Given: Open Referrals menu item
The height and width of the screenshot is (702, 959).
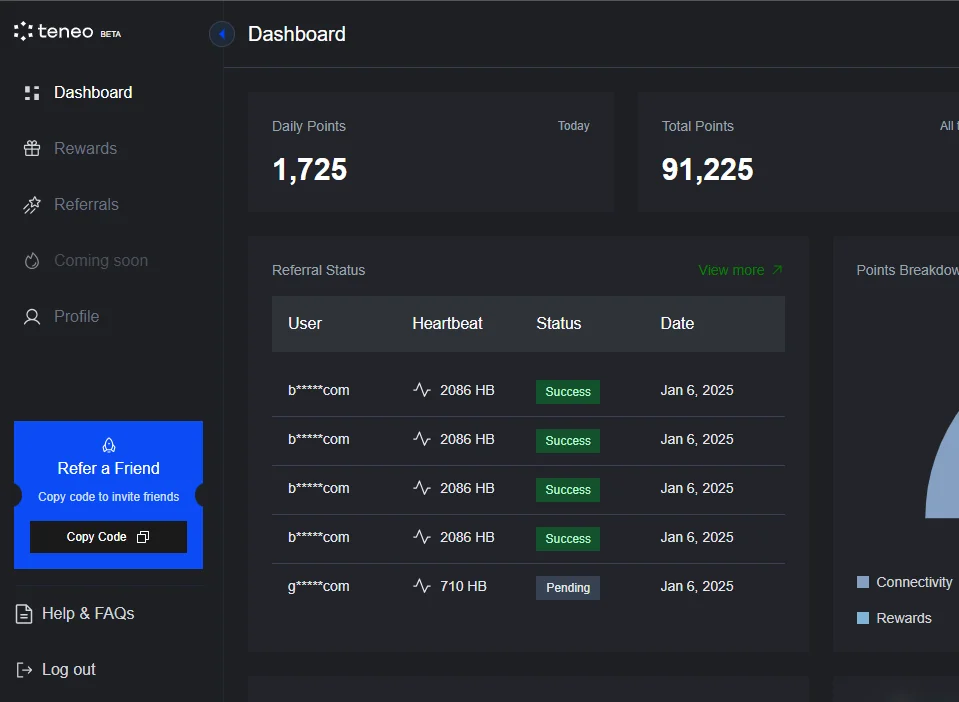Looking at the screenshot, I should point(86,204).
